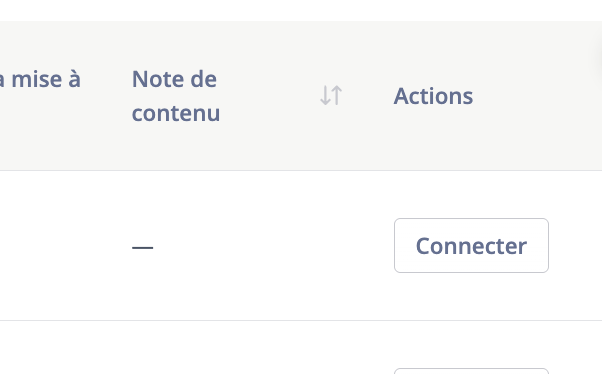Click the word 'Note' in the header
Viewport: 602px width, 374px height.
point(154,79)
